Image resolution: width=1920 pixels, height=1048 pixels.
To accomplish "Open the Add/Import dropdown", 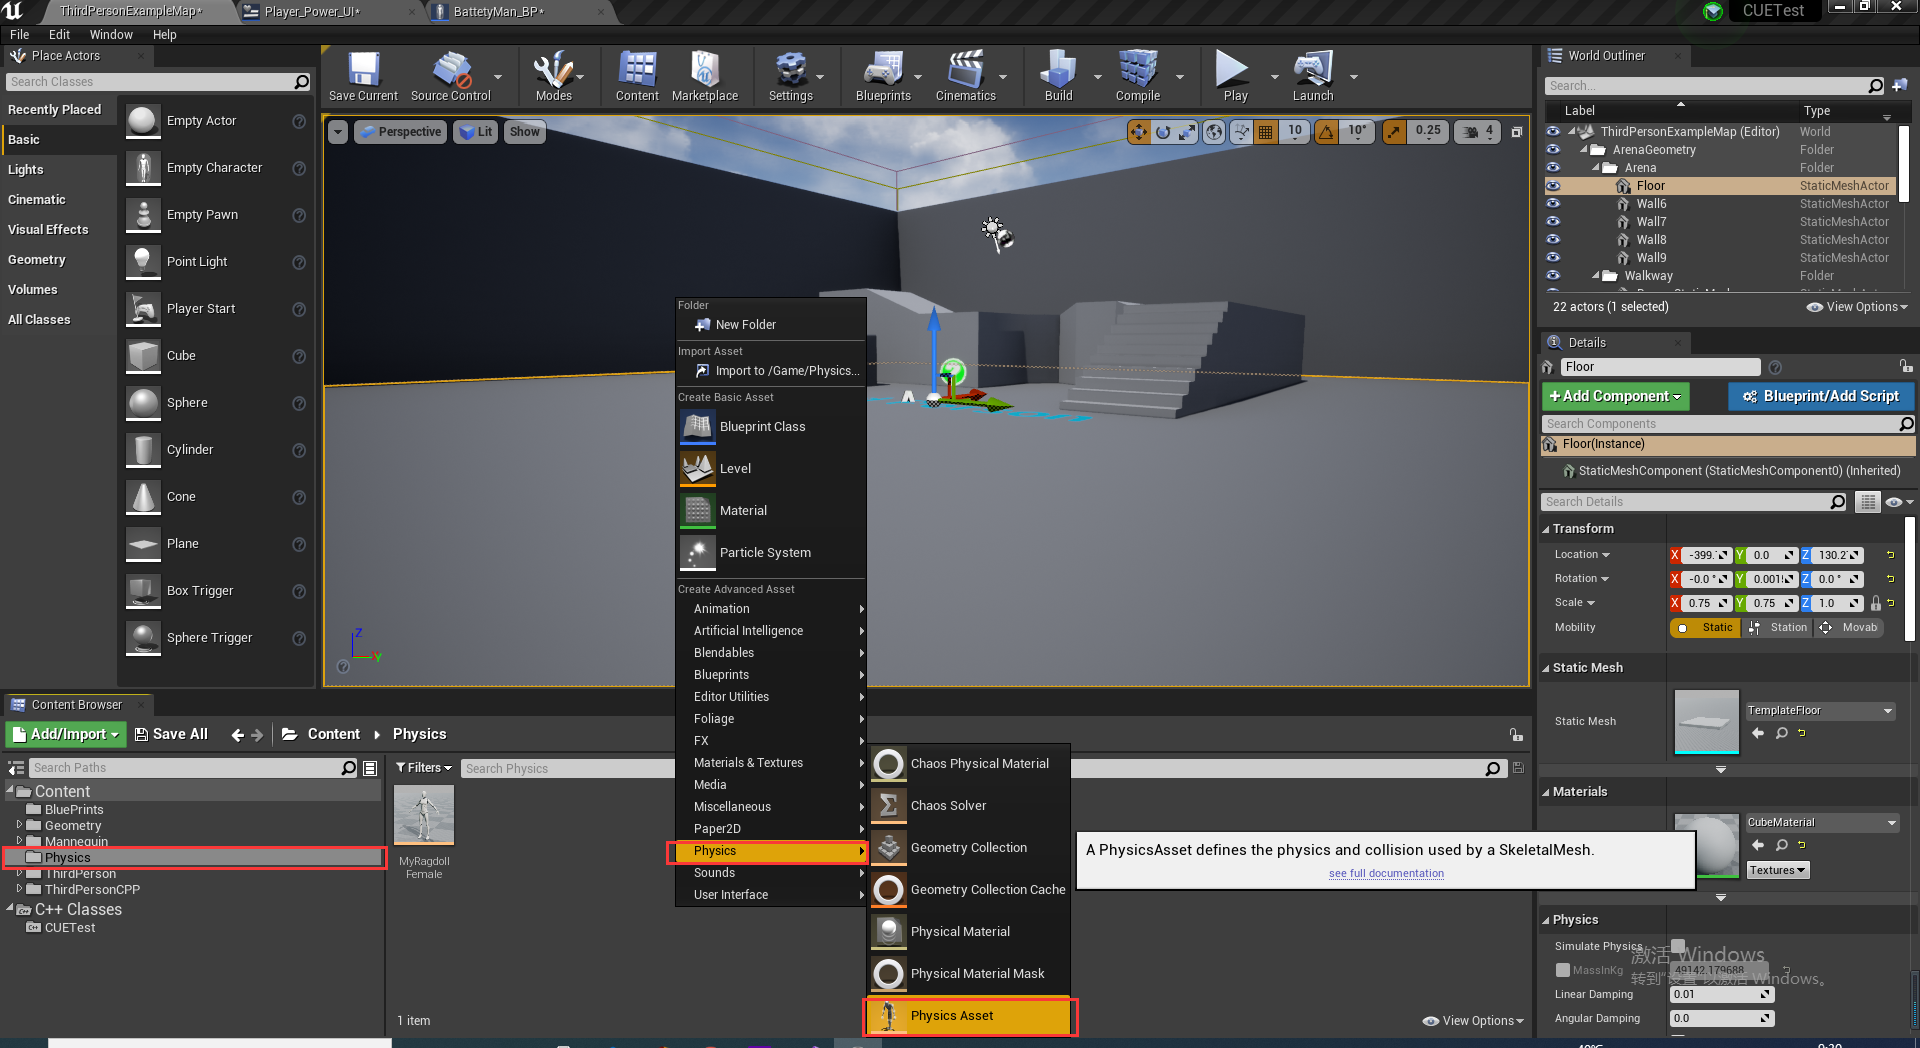I will coord(66,734).
